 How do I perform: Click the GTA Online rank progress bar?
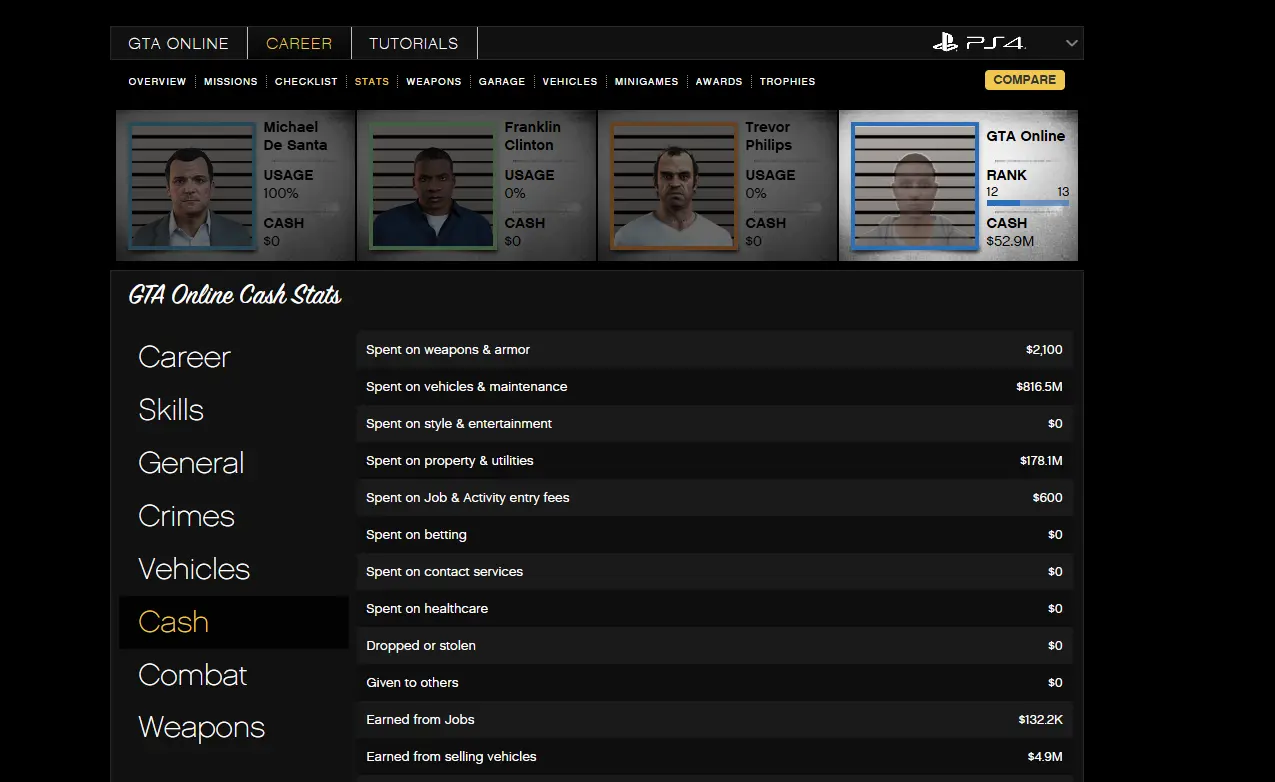1027,203
